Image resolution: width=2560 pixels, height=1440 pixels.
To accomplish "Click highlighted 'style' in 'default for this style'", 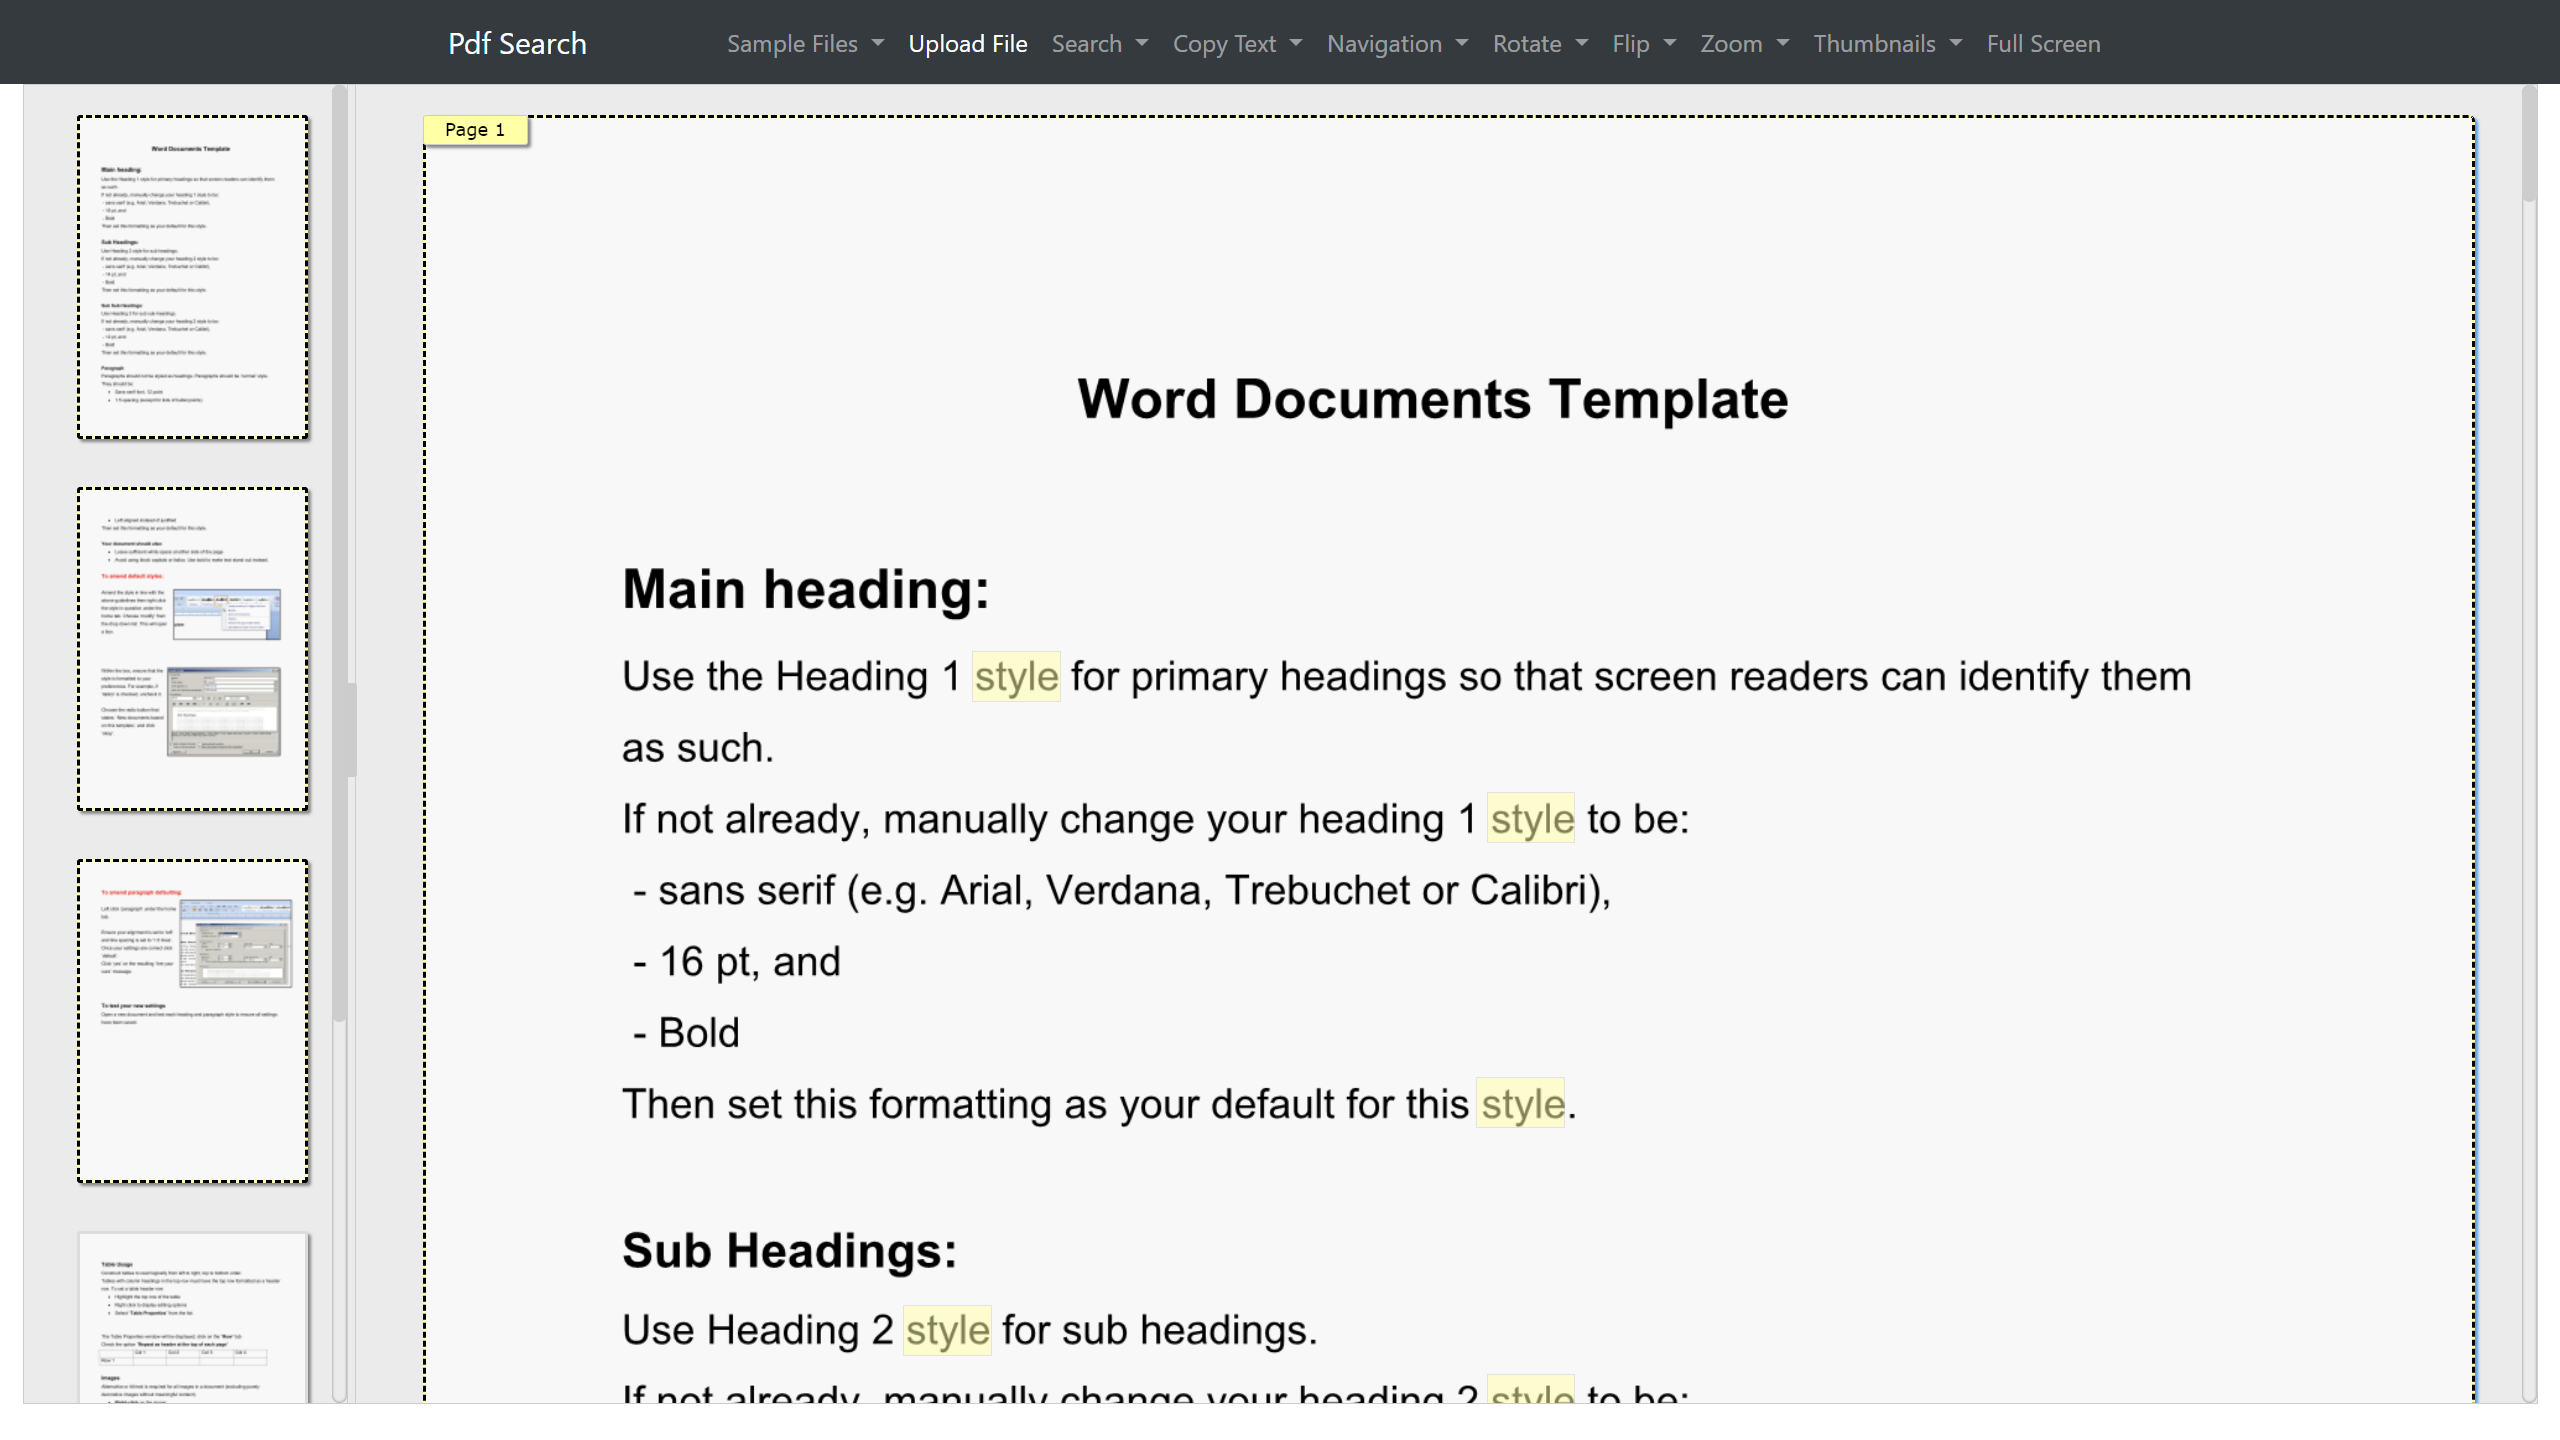I will pos(1521,1104).
